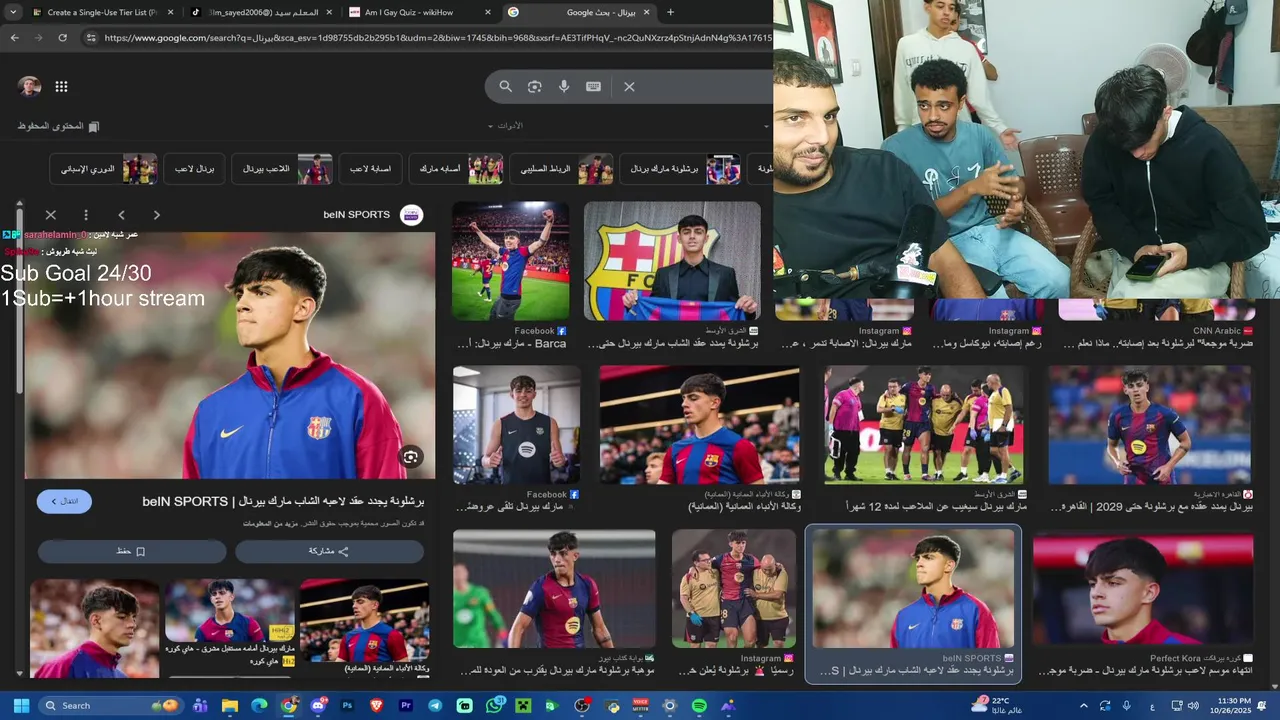
Task: Click the address bar URL field
Action: 435,38
